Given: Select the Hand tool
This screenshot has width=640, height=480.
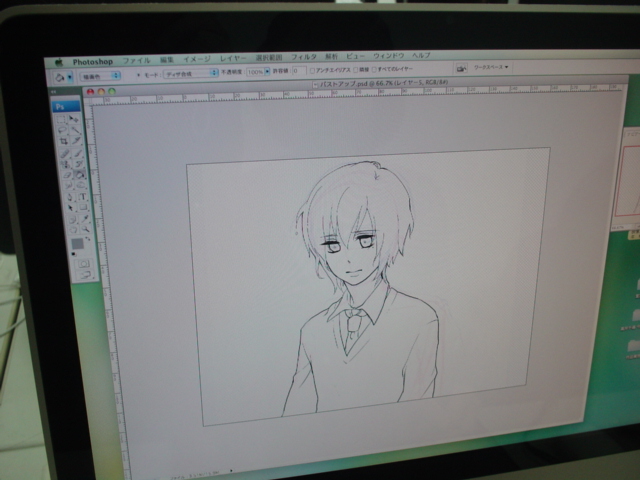Looking at the screenshot, I should point(73,230).
